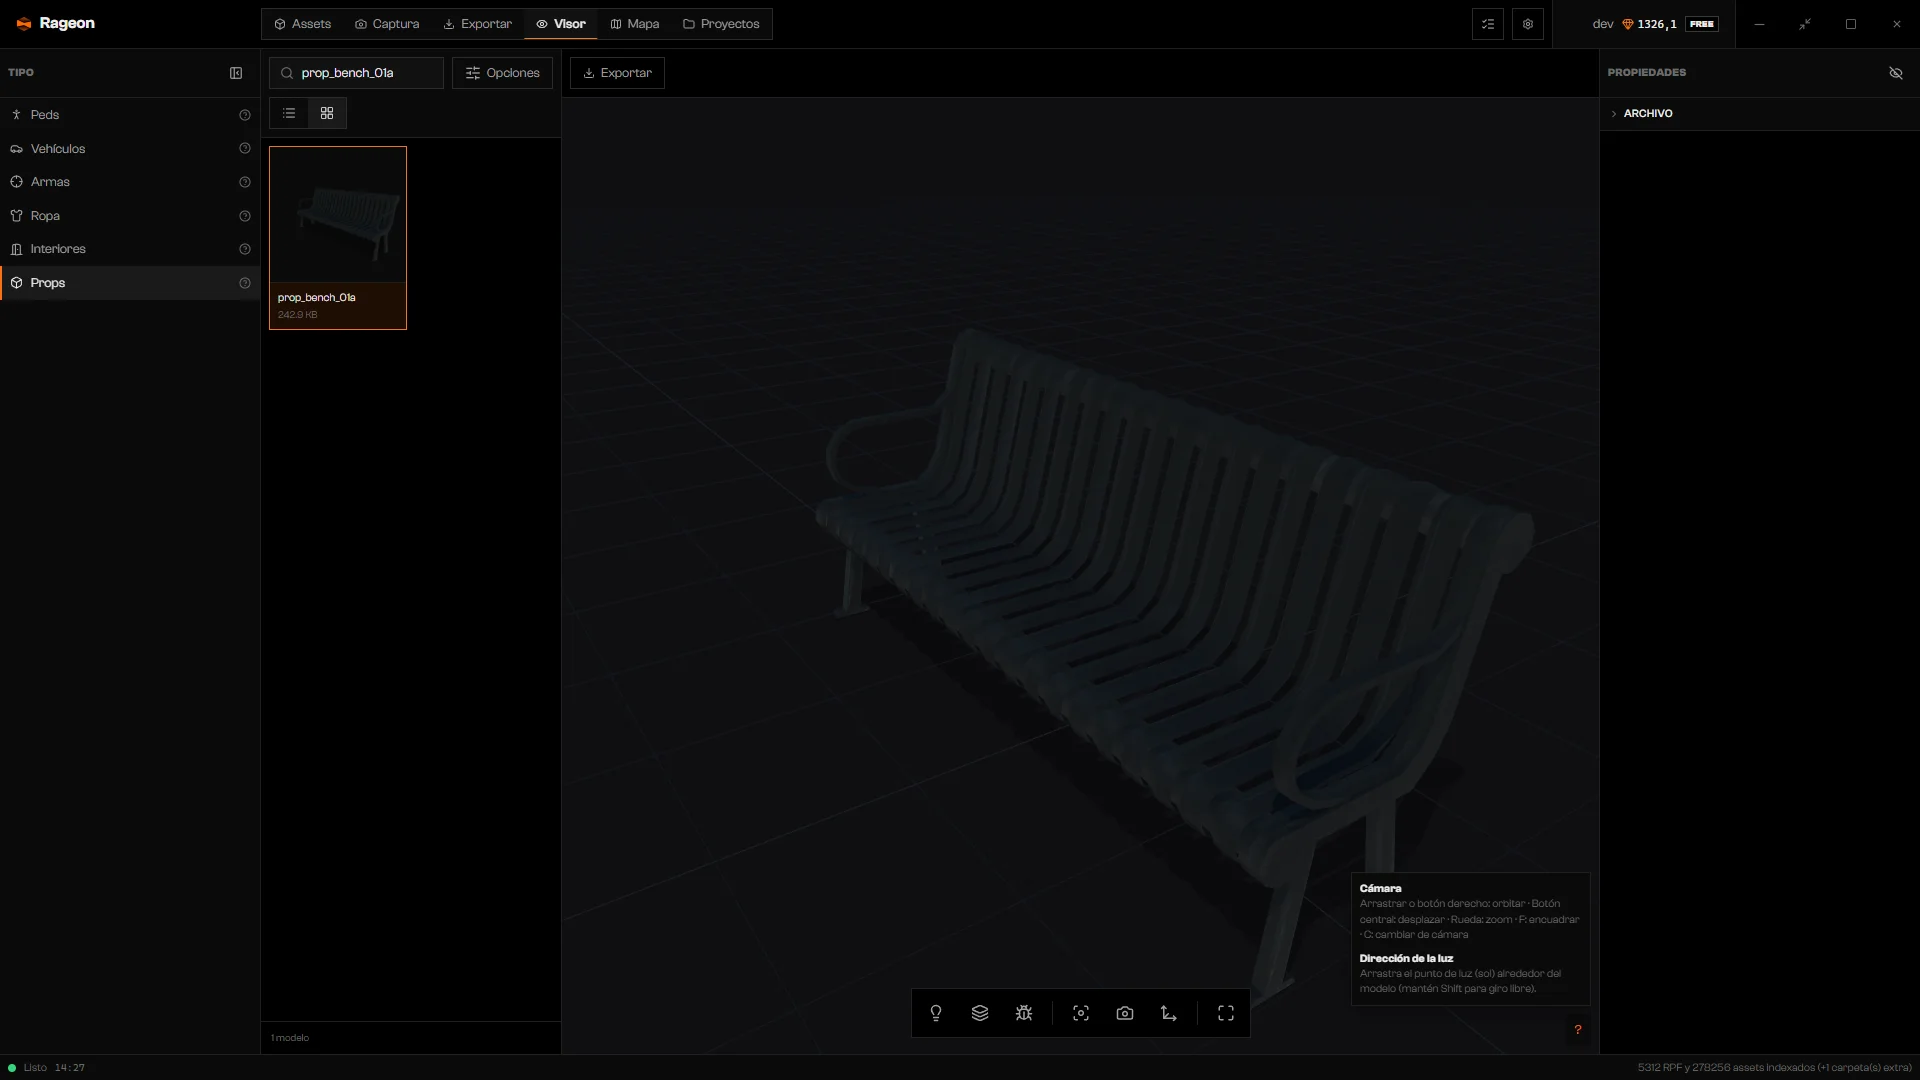The width and height of the screenshot is (1920, 1080).
Task: Open the Opciones filter dropdown
Action: (x=502, y=73)
